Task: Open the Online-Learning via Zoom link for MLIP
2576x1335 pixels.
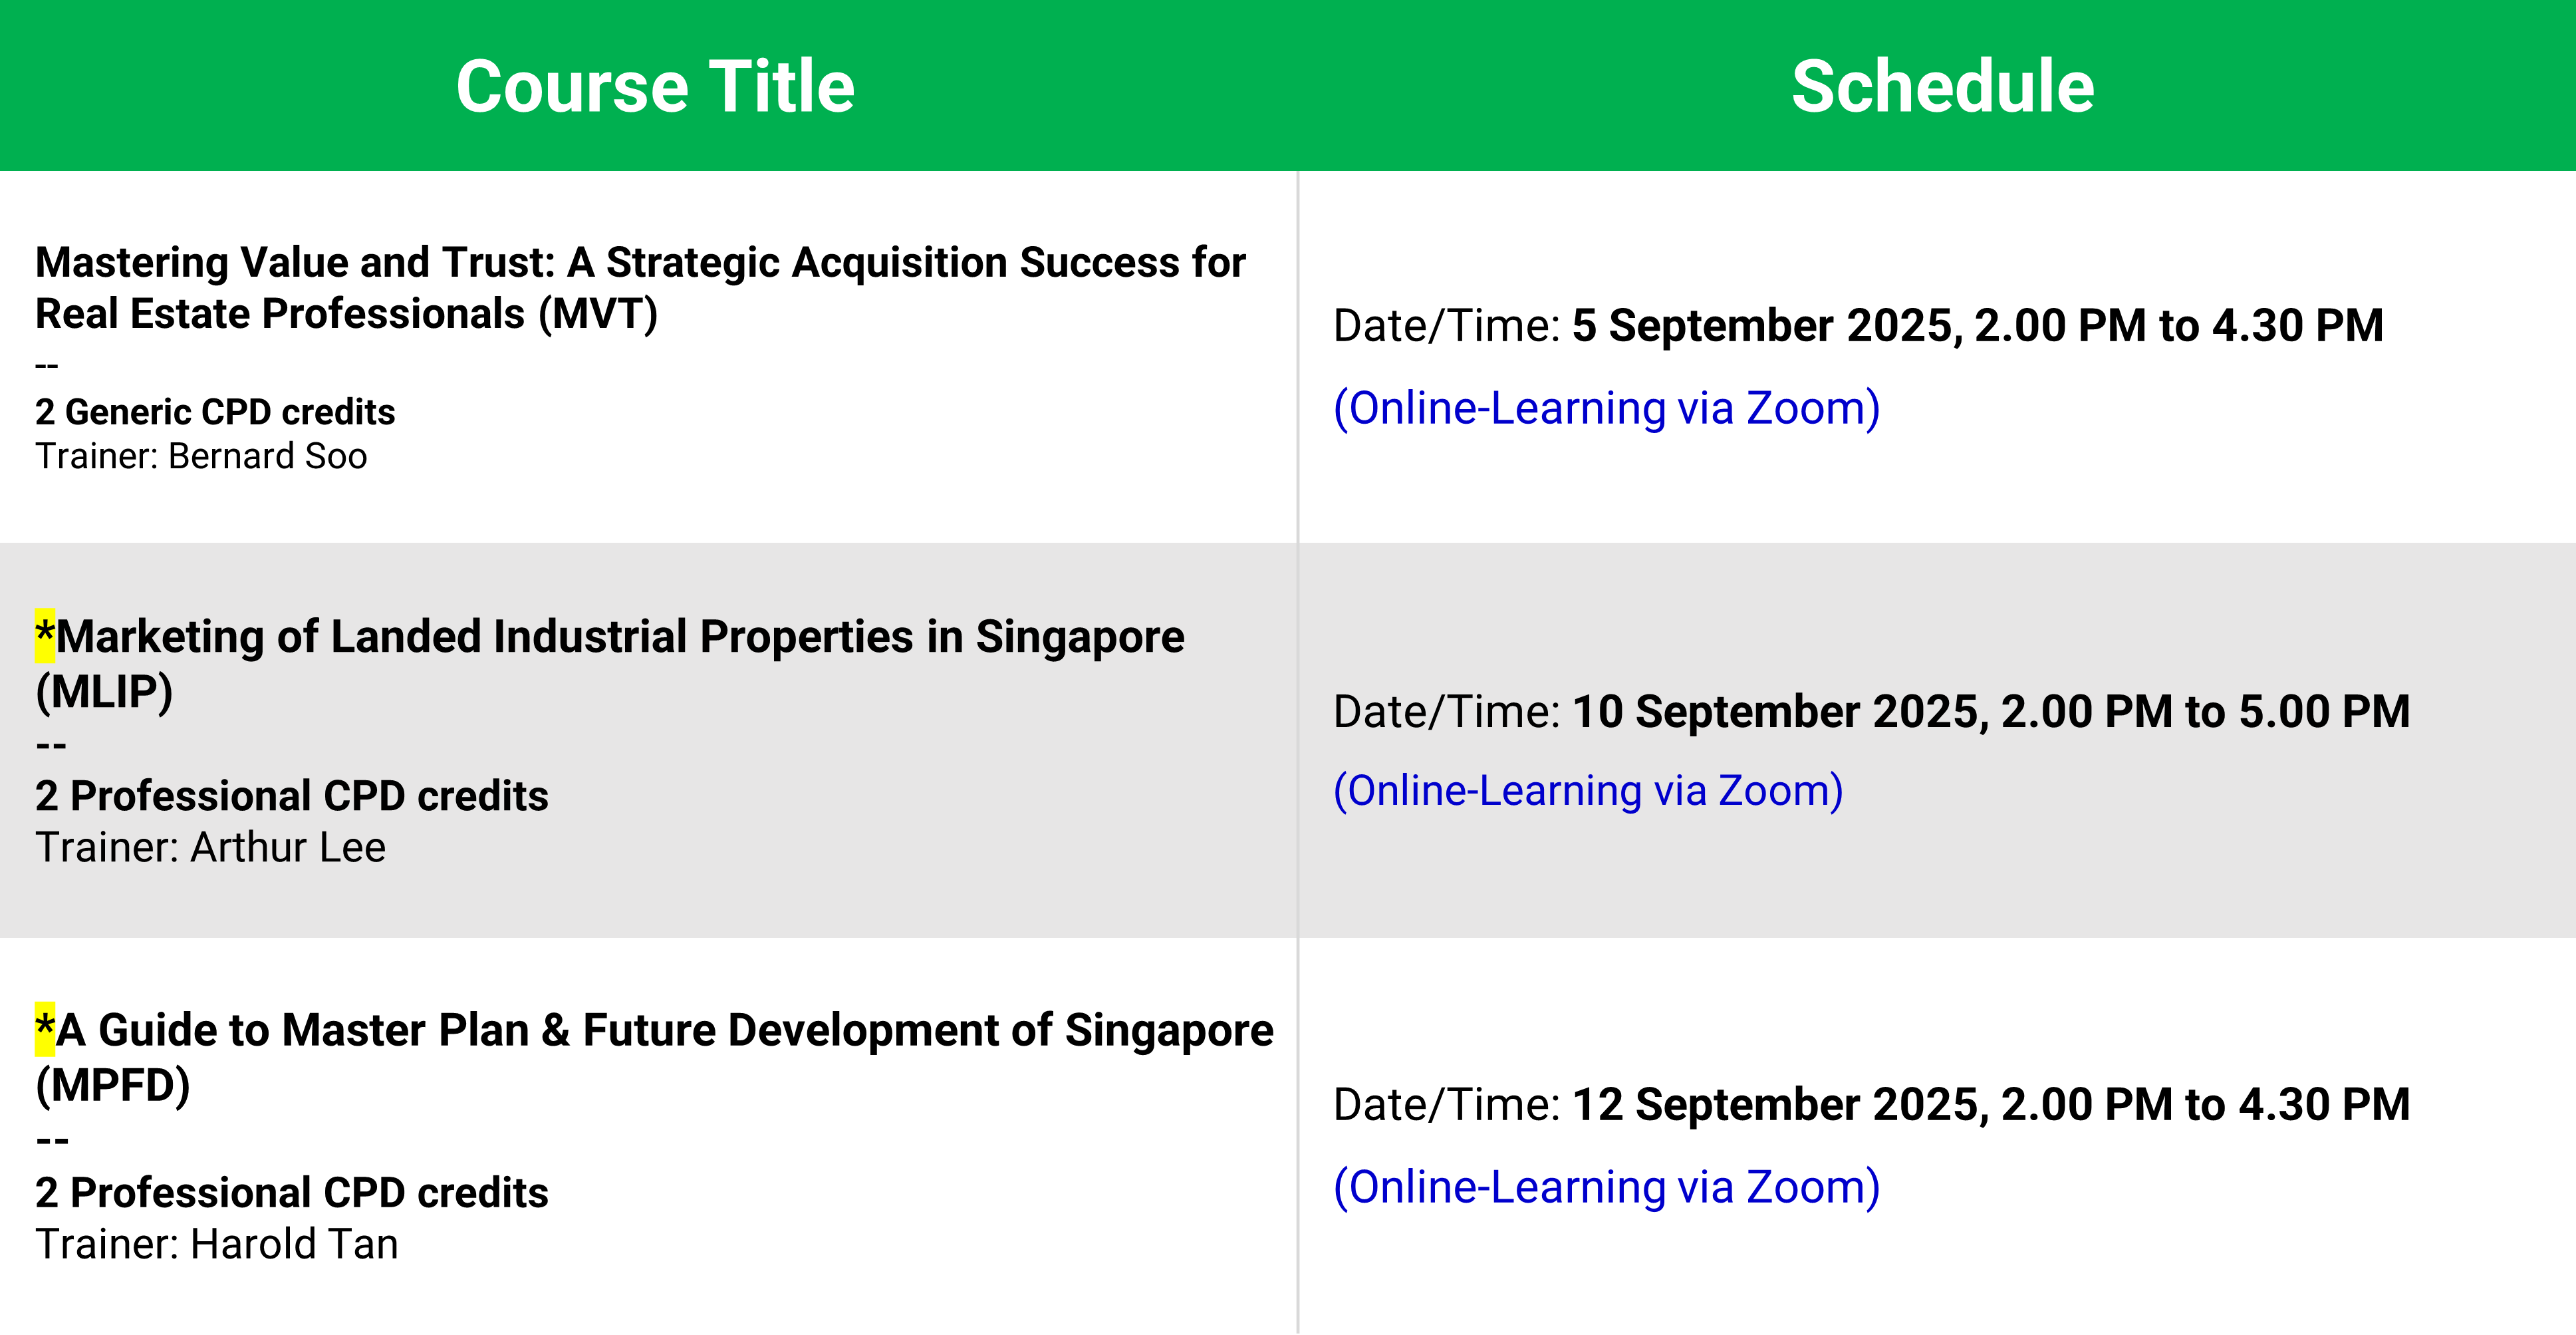Action: pyautogui.click(x=1588, y=791)
